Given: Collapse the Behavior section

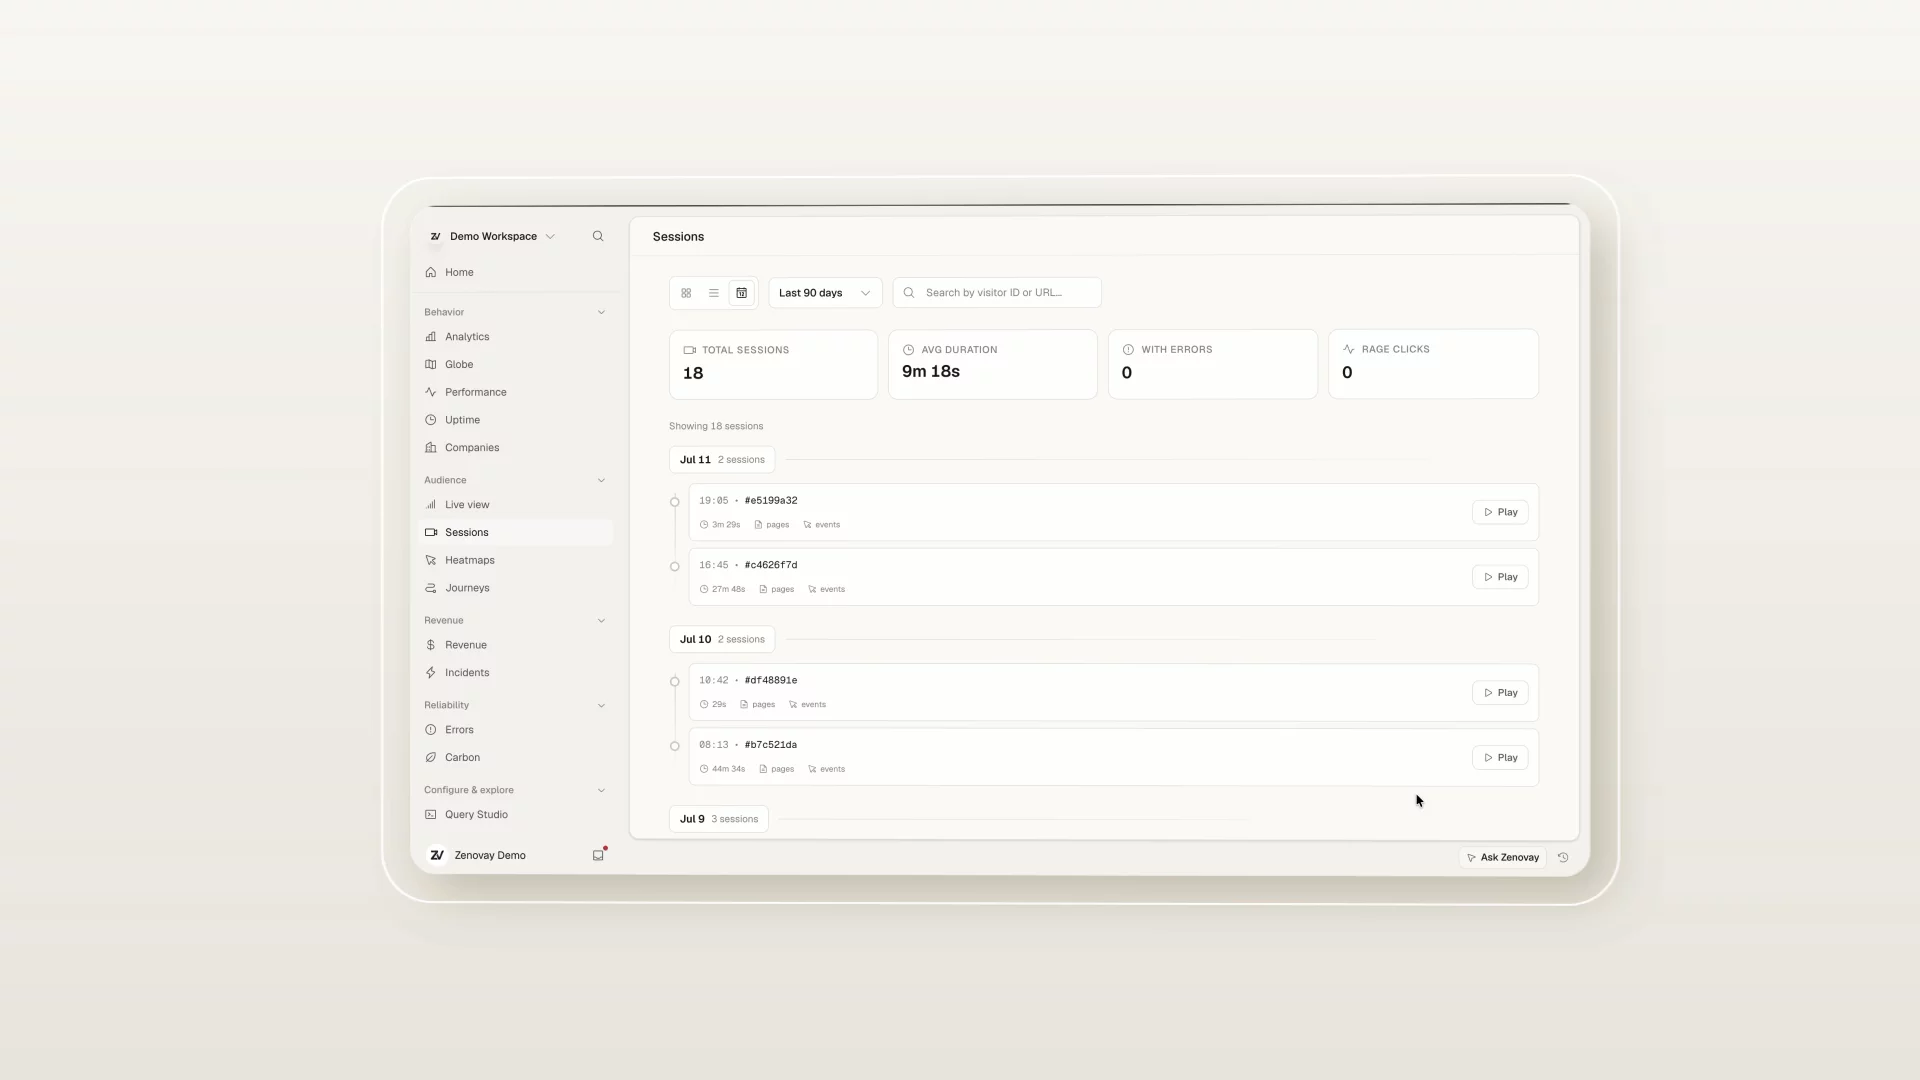Looking at the screenshot, I should click(601, 312).
